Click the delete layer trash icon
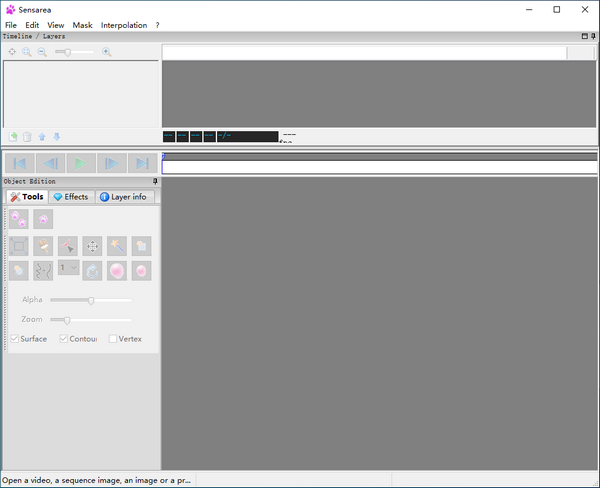 pos(28,137)
